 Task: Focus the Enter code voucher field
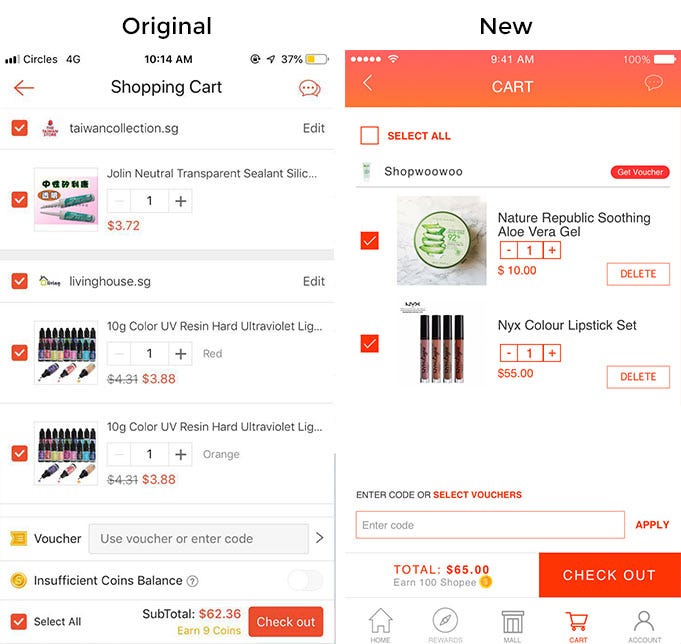click(490, 525)
